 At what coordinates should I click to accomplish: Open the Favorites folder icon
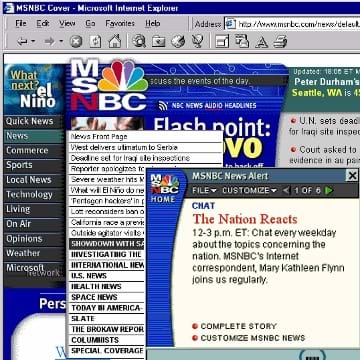tap(159, 42)
